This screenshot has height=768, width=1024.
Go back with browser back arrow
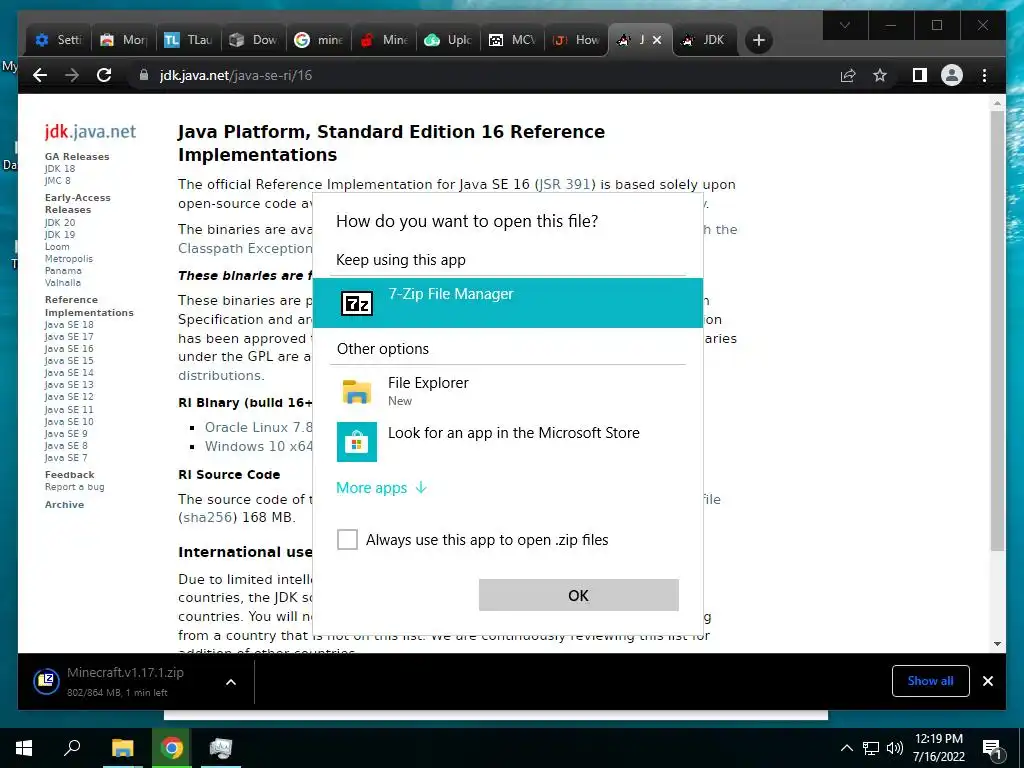(40, 75)
